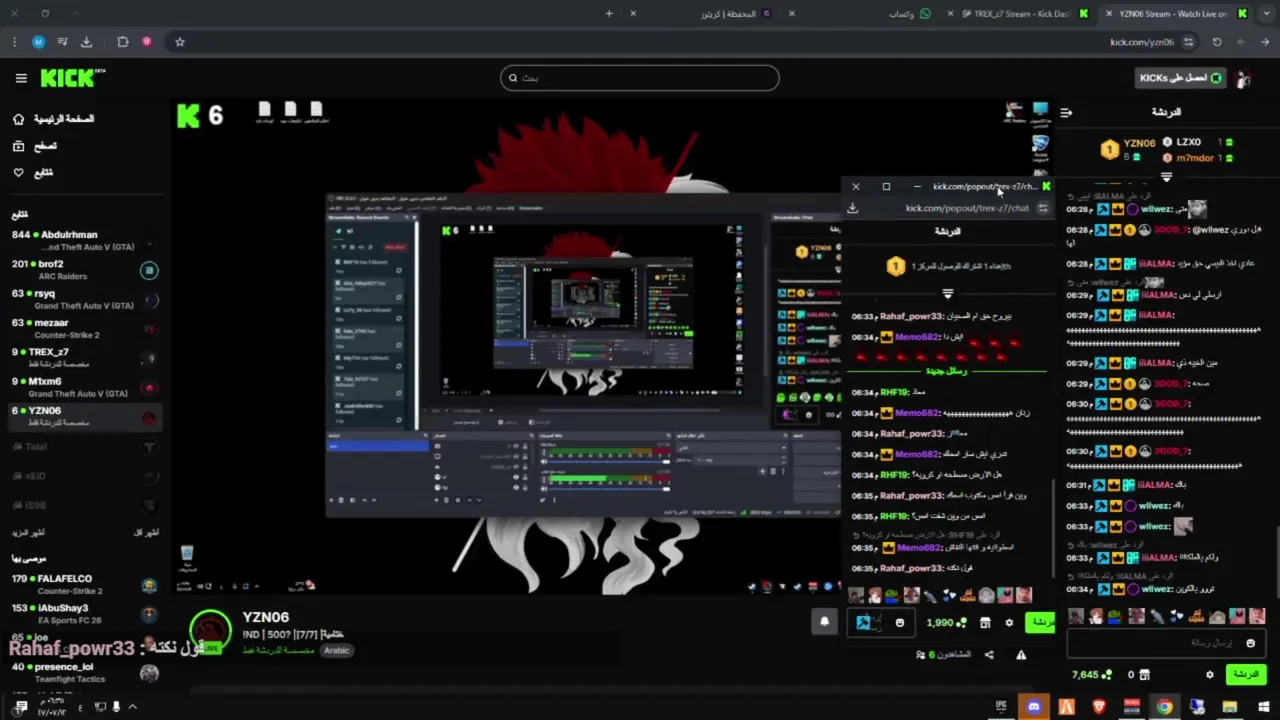Open FALAFELCO recommended channel
Screen dimensions: 1280x720
pos(83,584)
